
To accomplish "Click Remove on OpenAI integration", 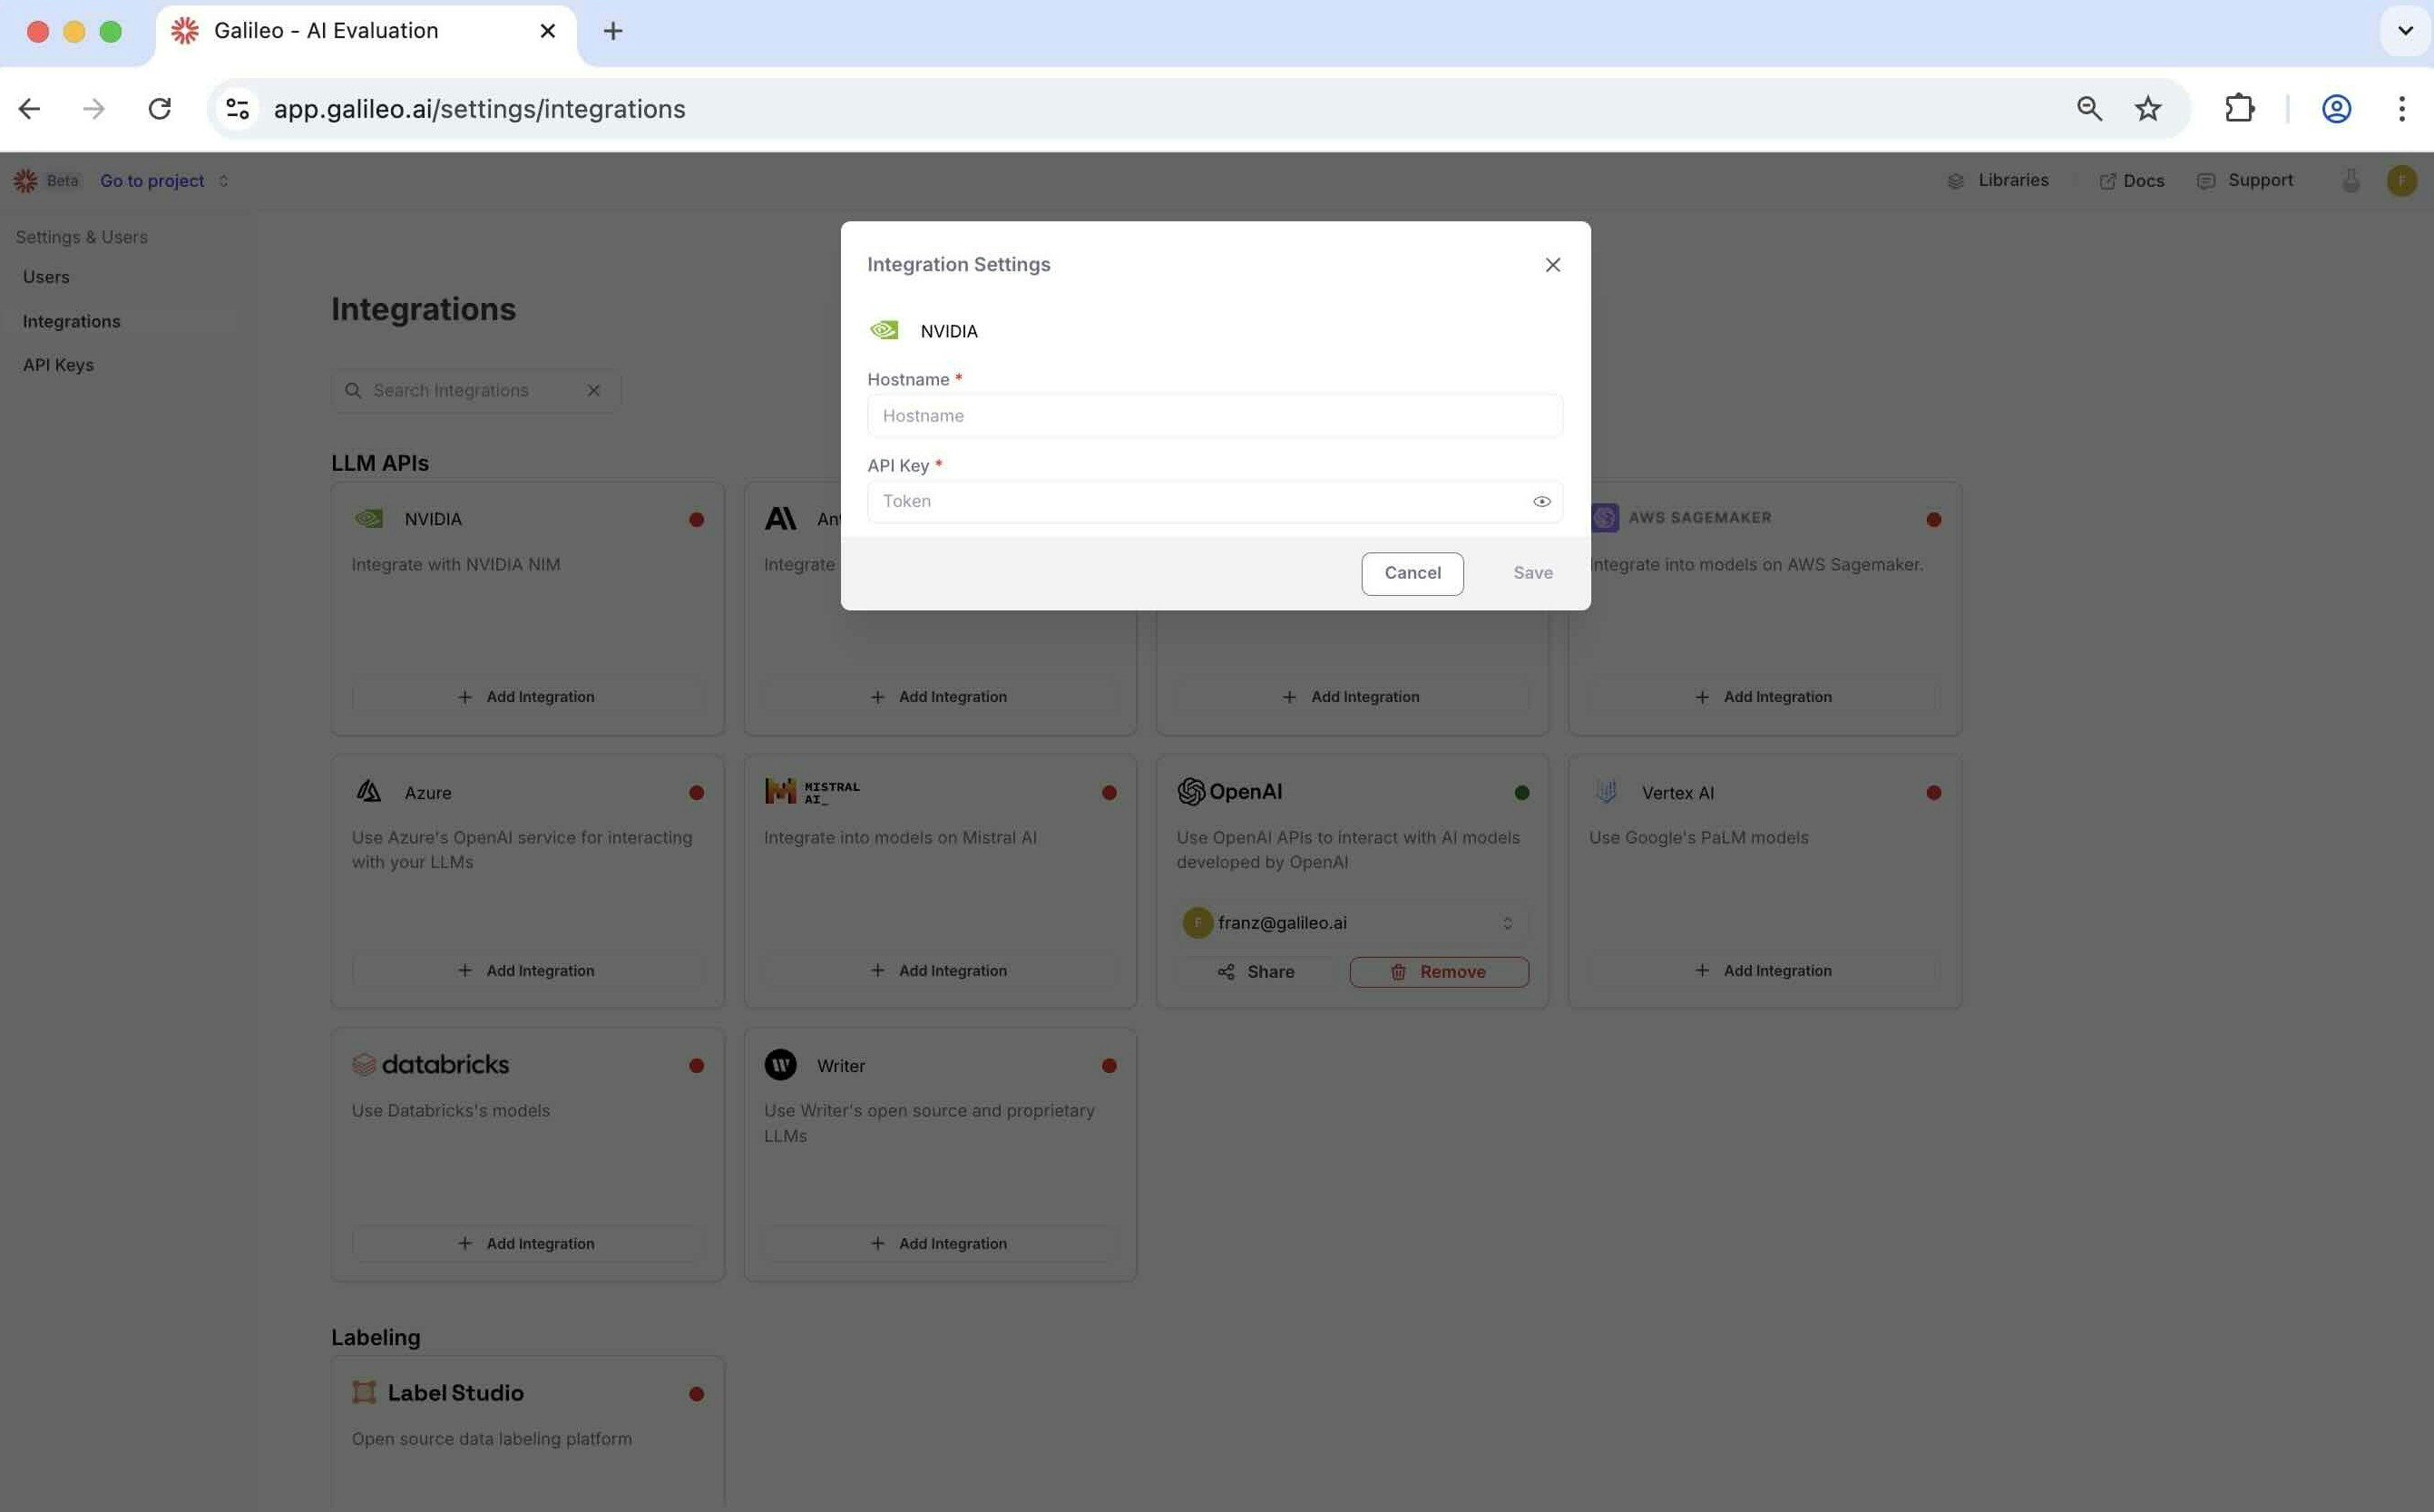I will pyautogui.click(x=1438, y=972).
